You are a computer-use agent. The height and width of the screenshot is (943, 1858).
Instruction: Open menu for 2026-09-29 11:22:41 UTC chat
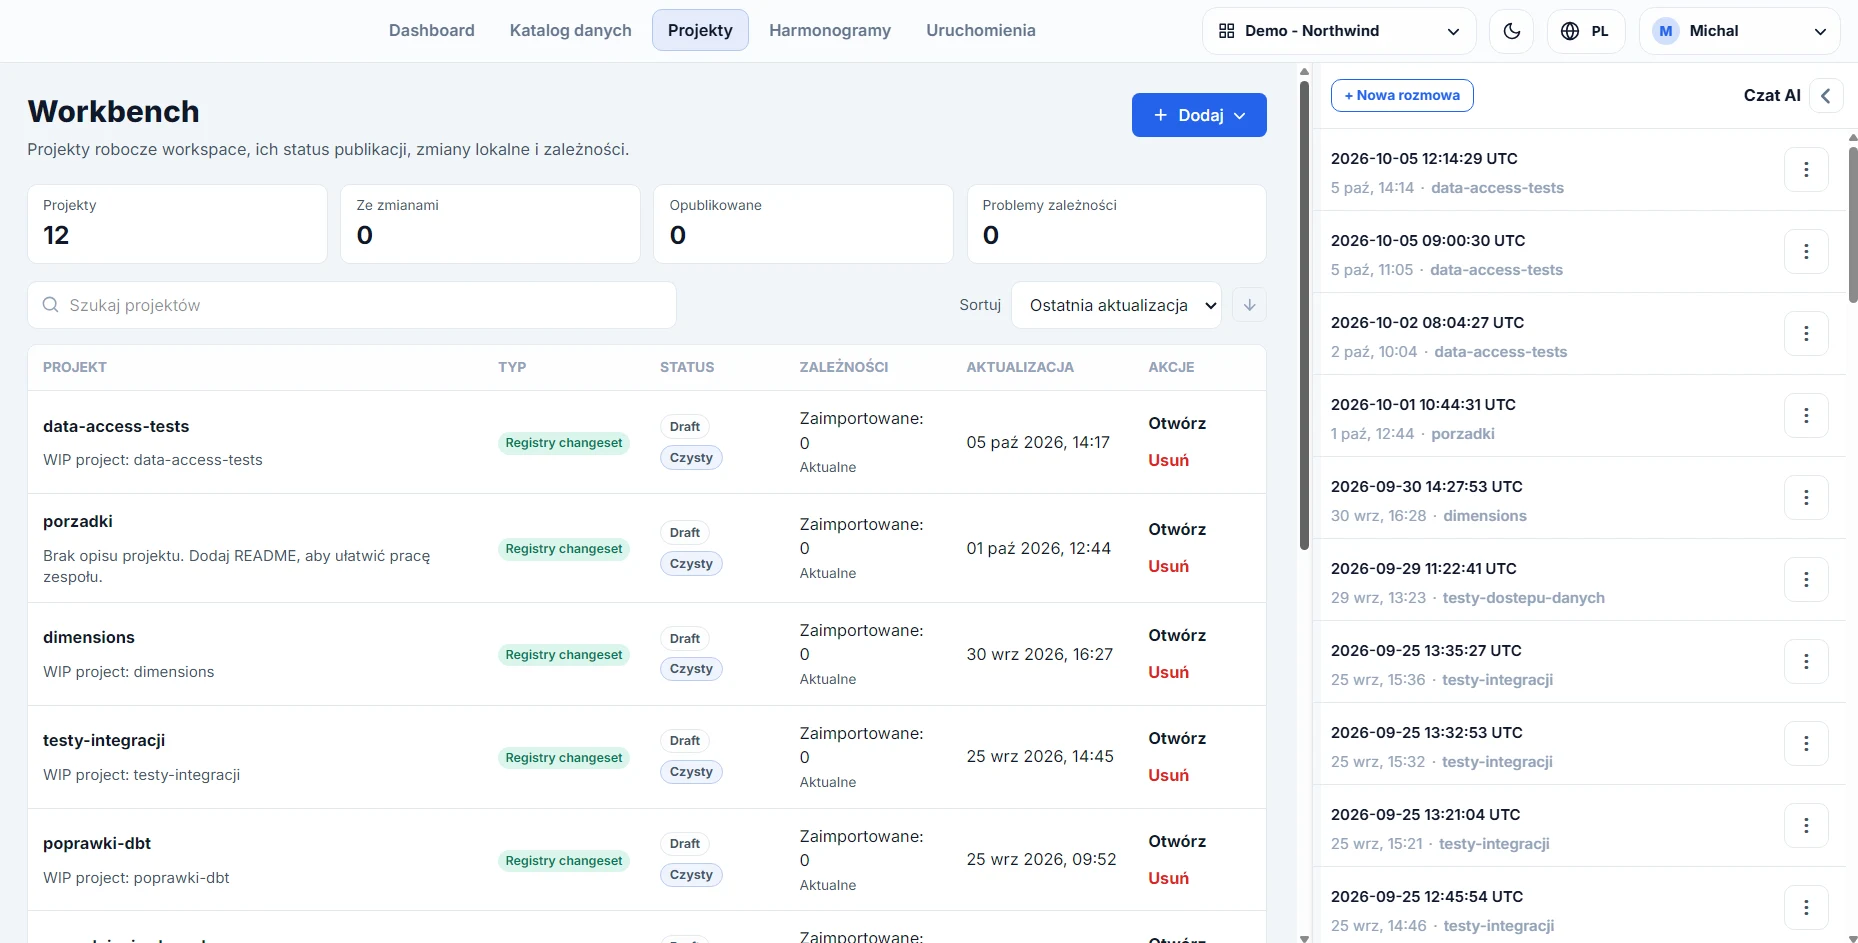click(x=1806, y=580)
